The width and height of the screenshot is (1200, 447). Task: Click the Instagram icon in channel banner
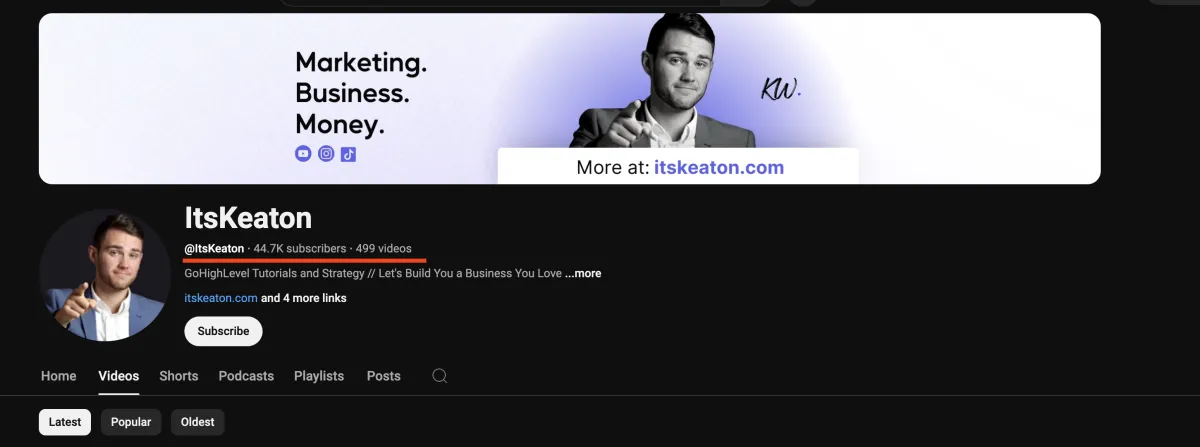[x=326, y=154]
